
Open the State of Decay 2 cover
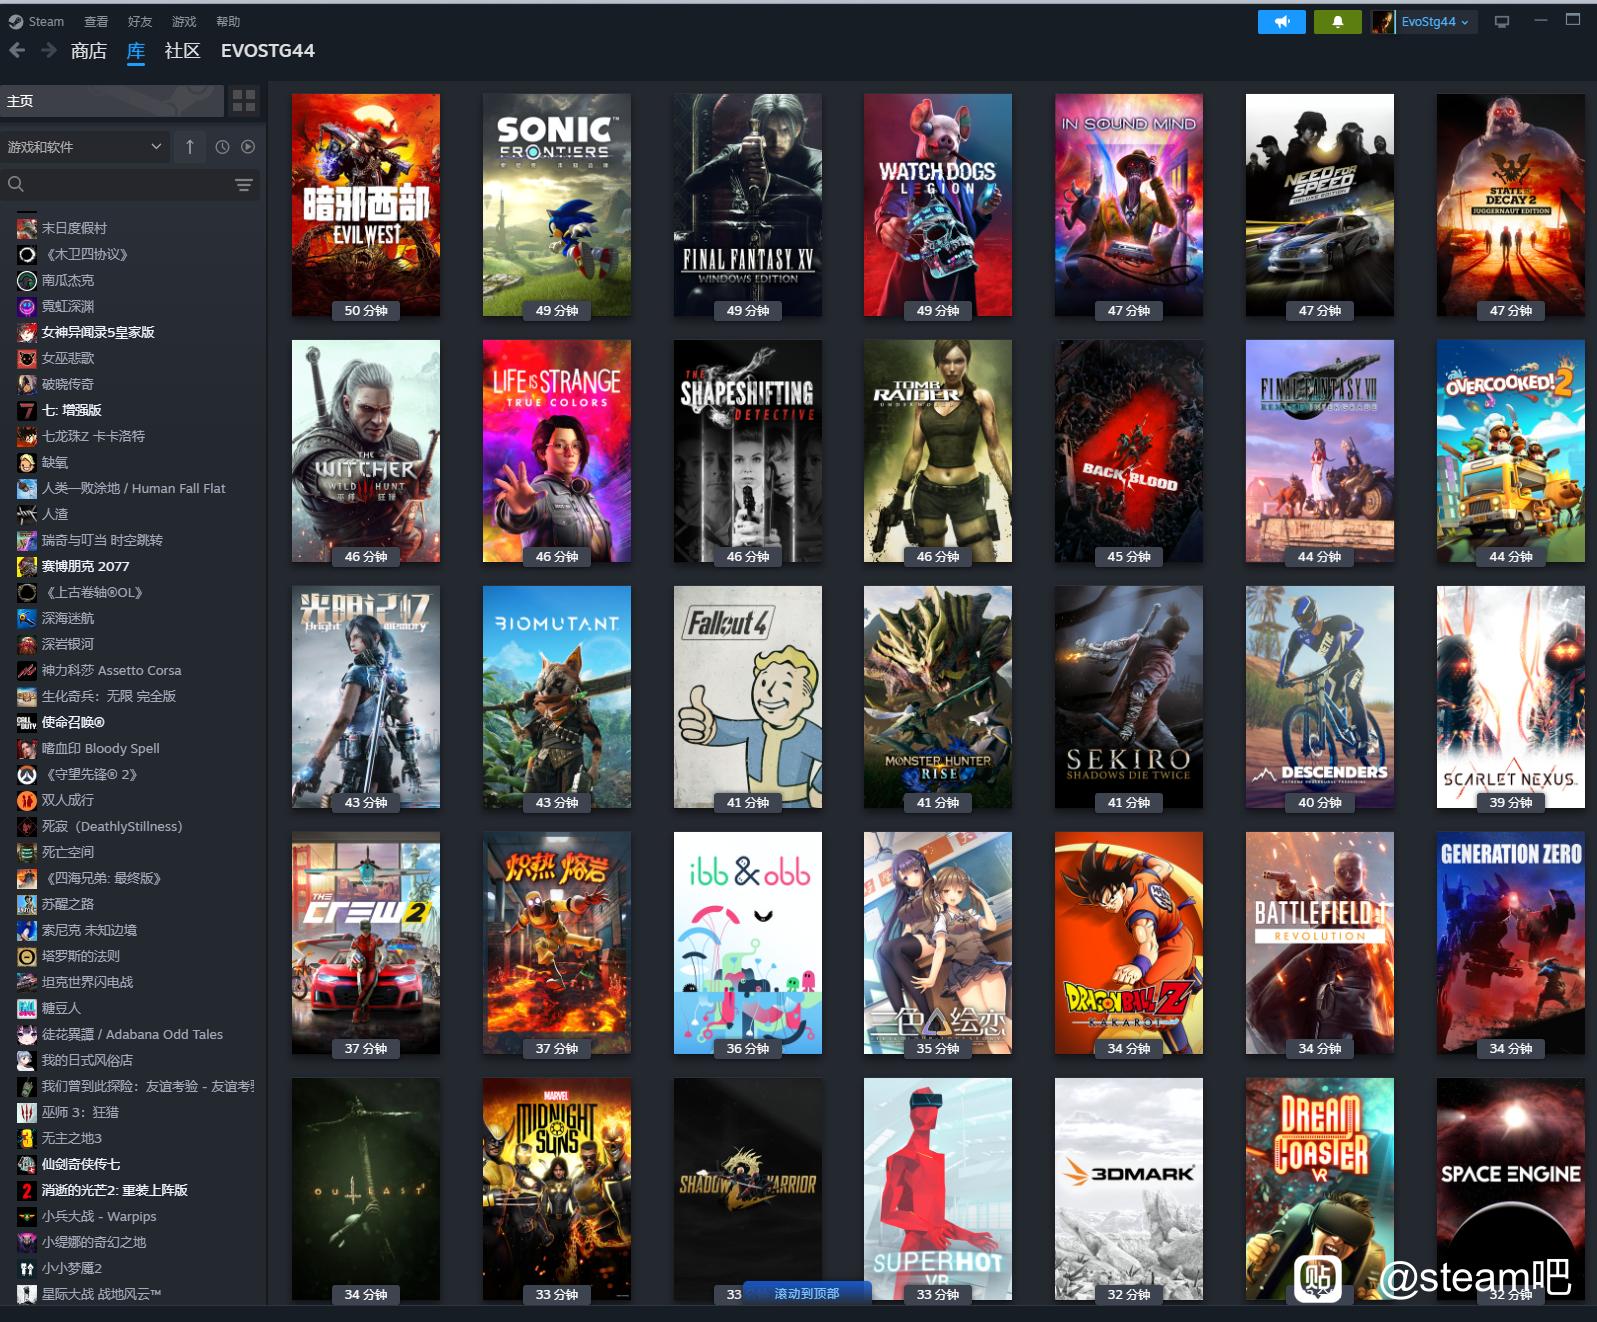point(1511,205)
